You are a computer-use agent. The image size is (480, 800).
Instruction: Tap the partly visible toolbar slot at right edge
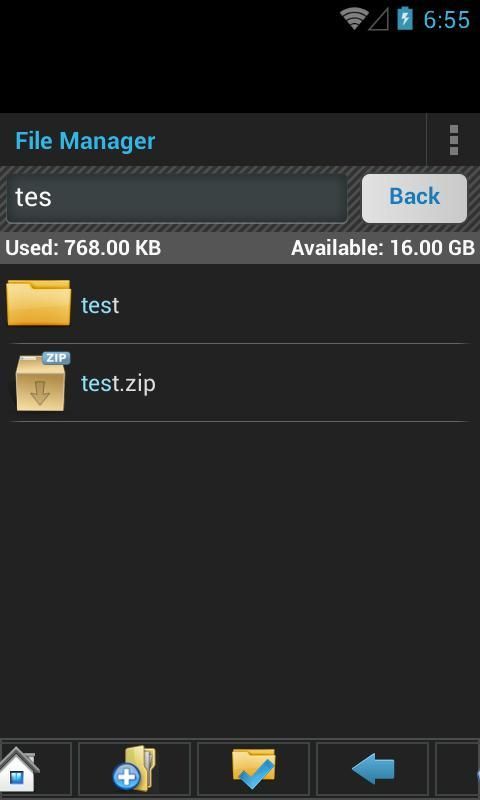(x=458, y=768)
